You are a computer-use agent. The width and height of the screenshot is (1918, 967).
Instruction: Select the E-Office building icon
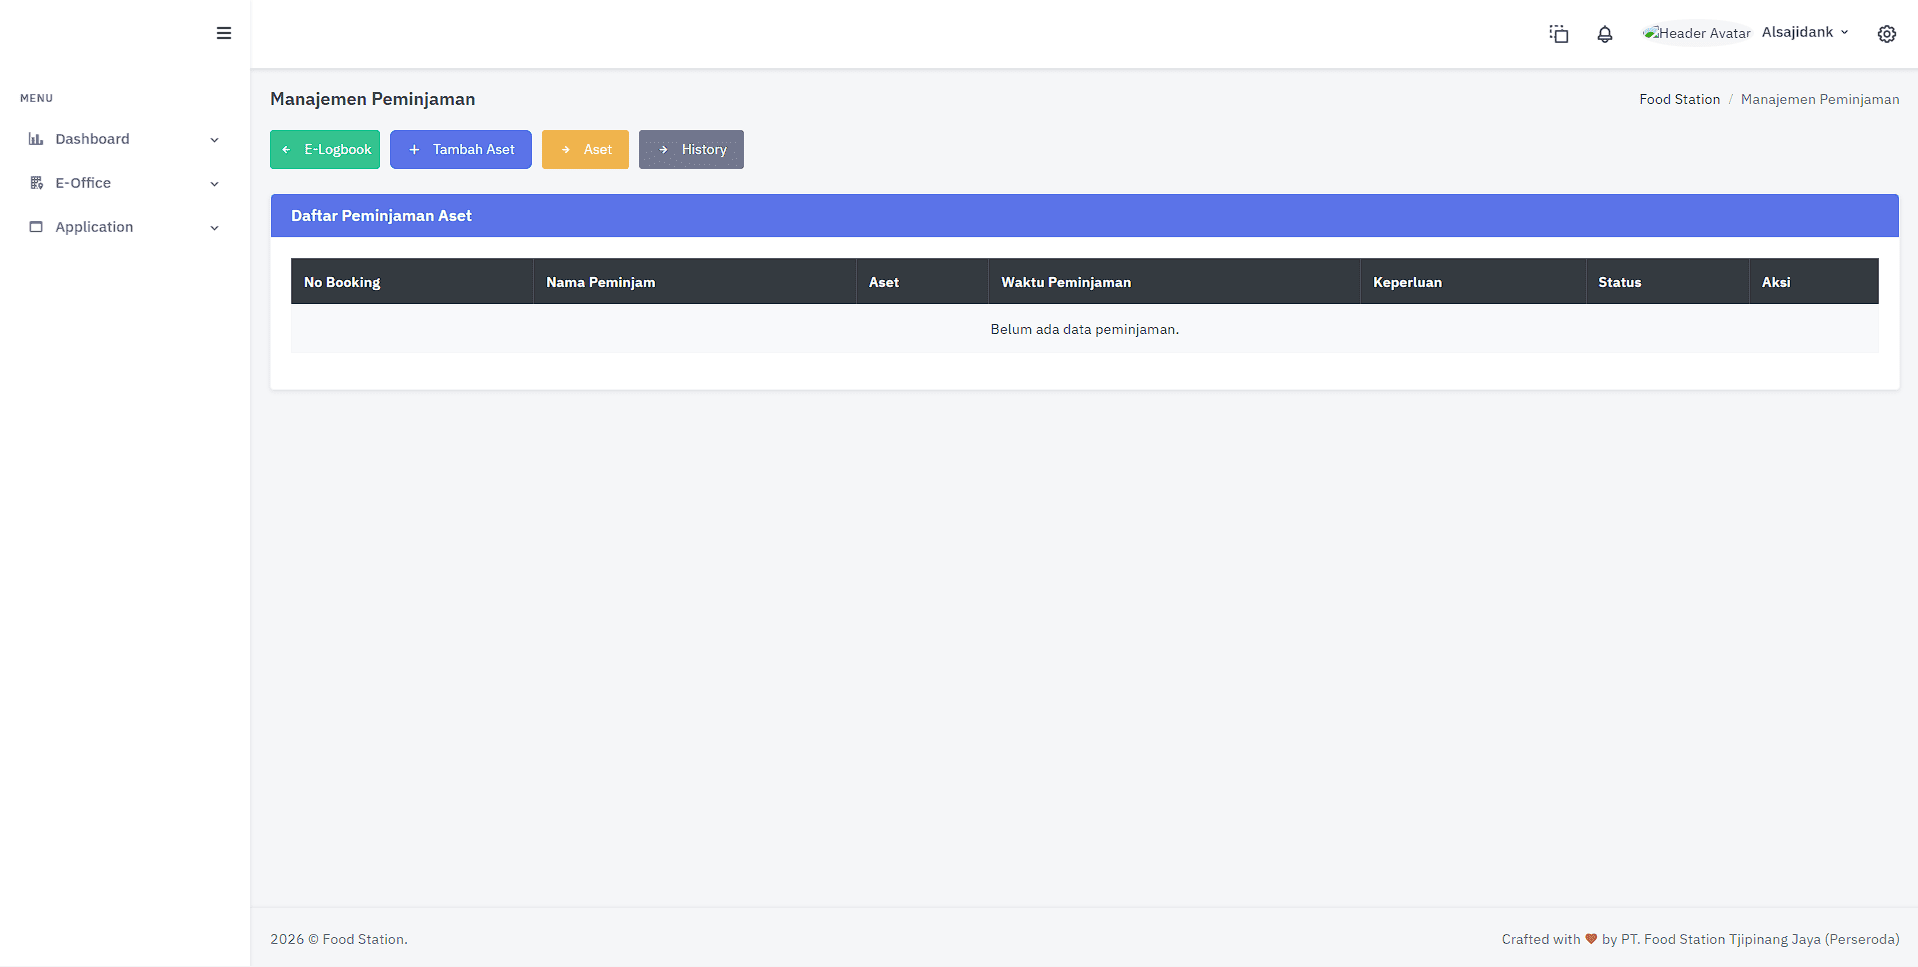pos(36,183)
